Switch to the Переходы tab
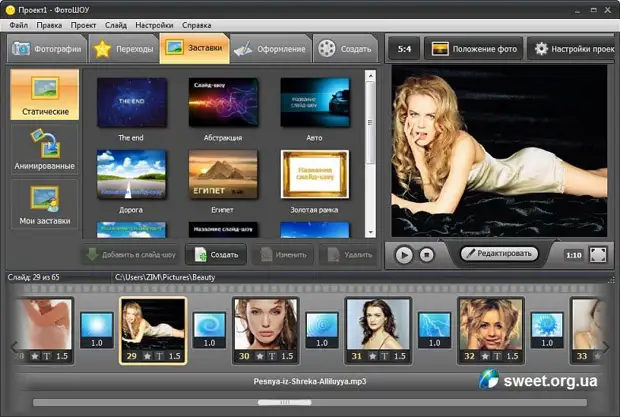620x417 pixels. pos(122,48)
